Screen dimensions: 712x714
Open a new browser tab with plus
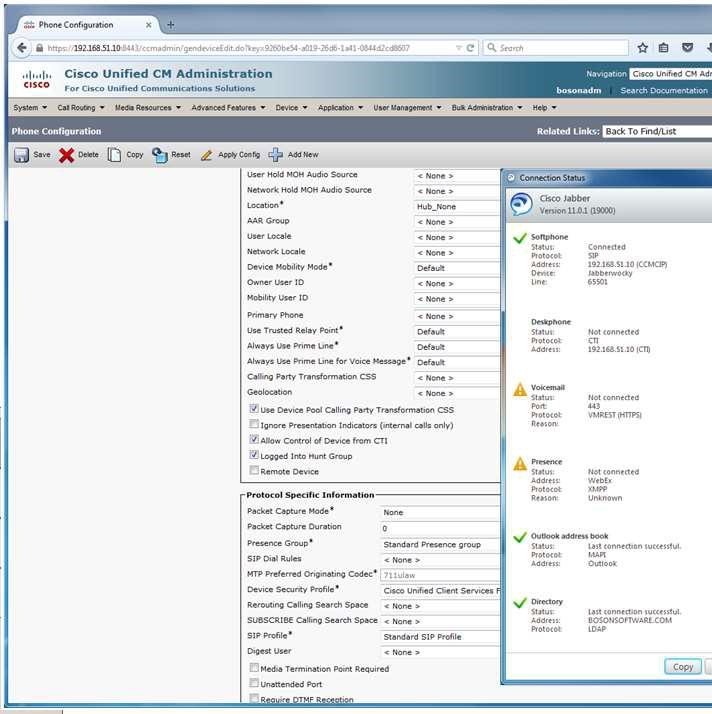point(171,25)
